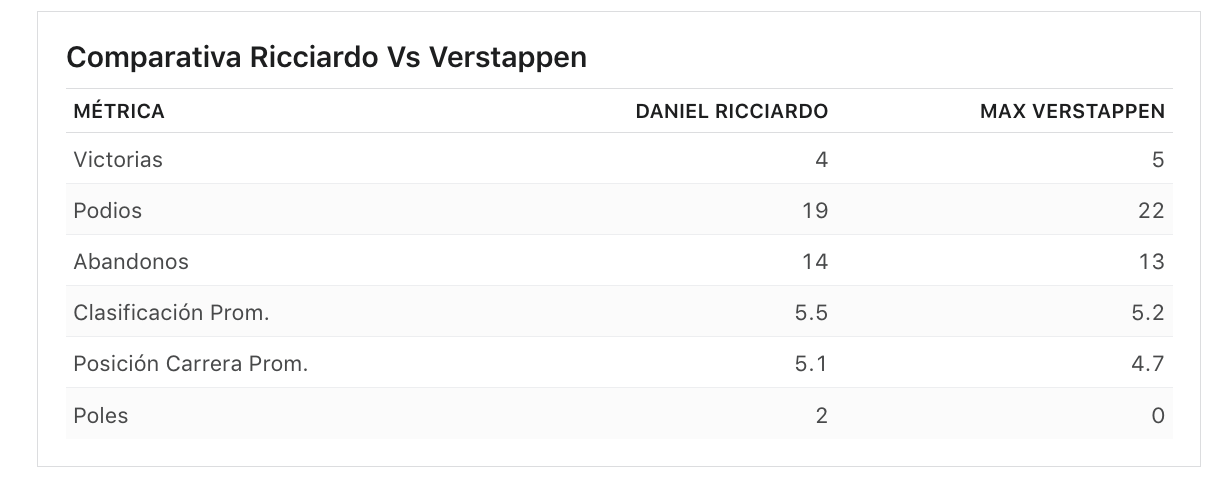Screen dimensions: 1224x490
Task: Select Ricciardo's Podios value 19
Action: [815, 210]
